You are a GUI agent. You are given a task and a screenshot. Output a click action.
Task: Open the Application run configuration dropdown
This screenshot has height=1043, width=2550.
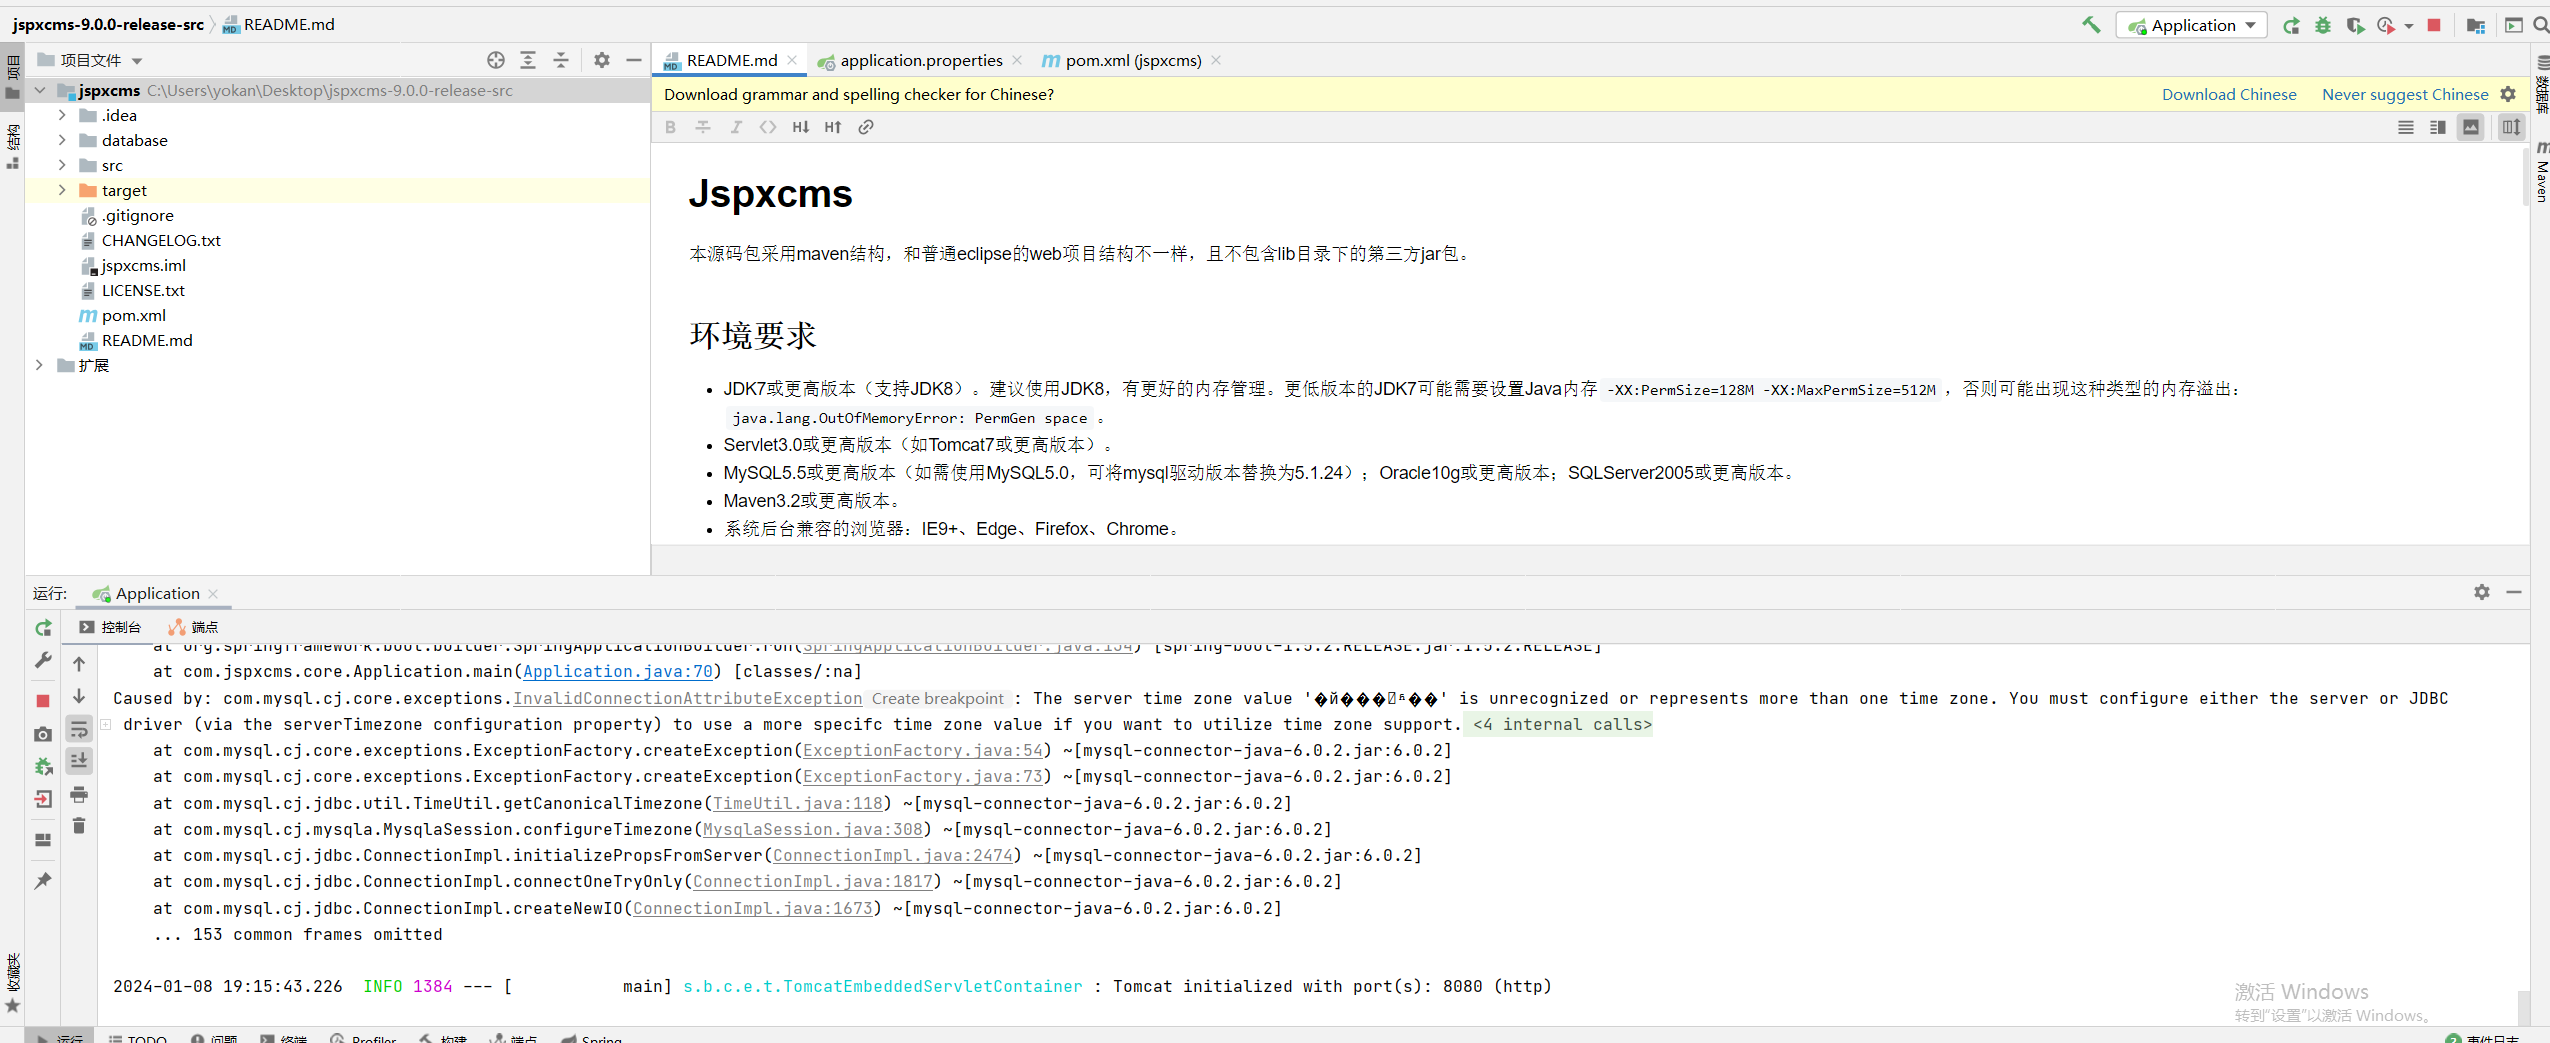2192,25
